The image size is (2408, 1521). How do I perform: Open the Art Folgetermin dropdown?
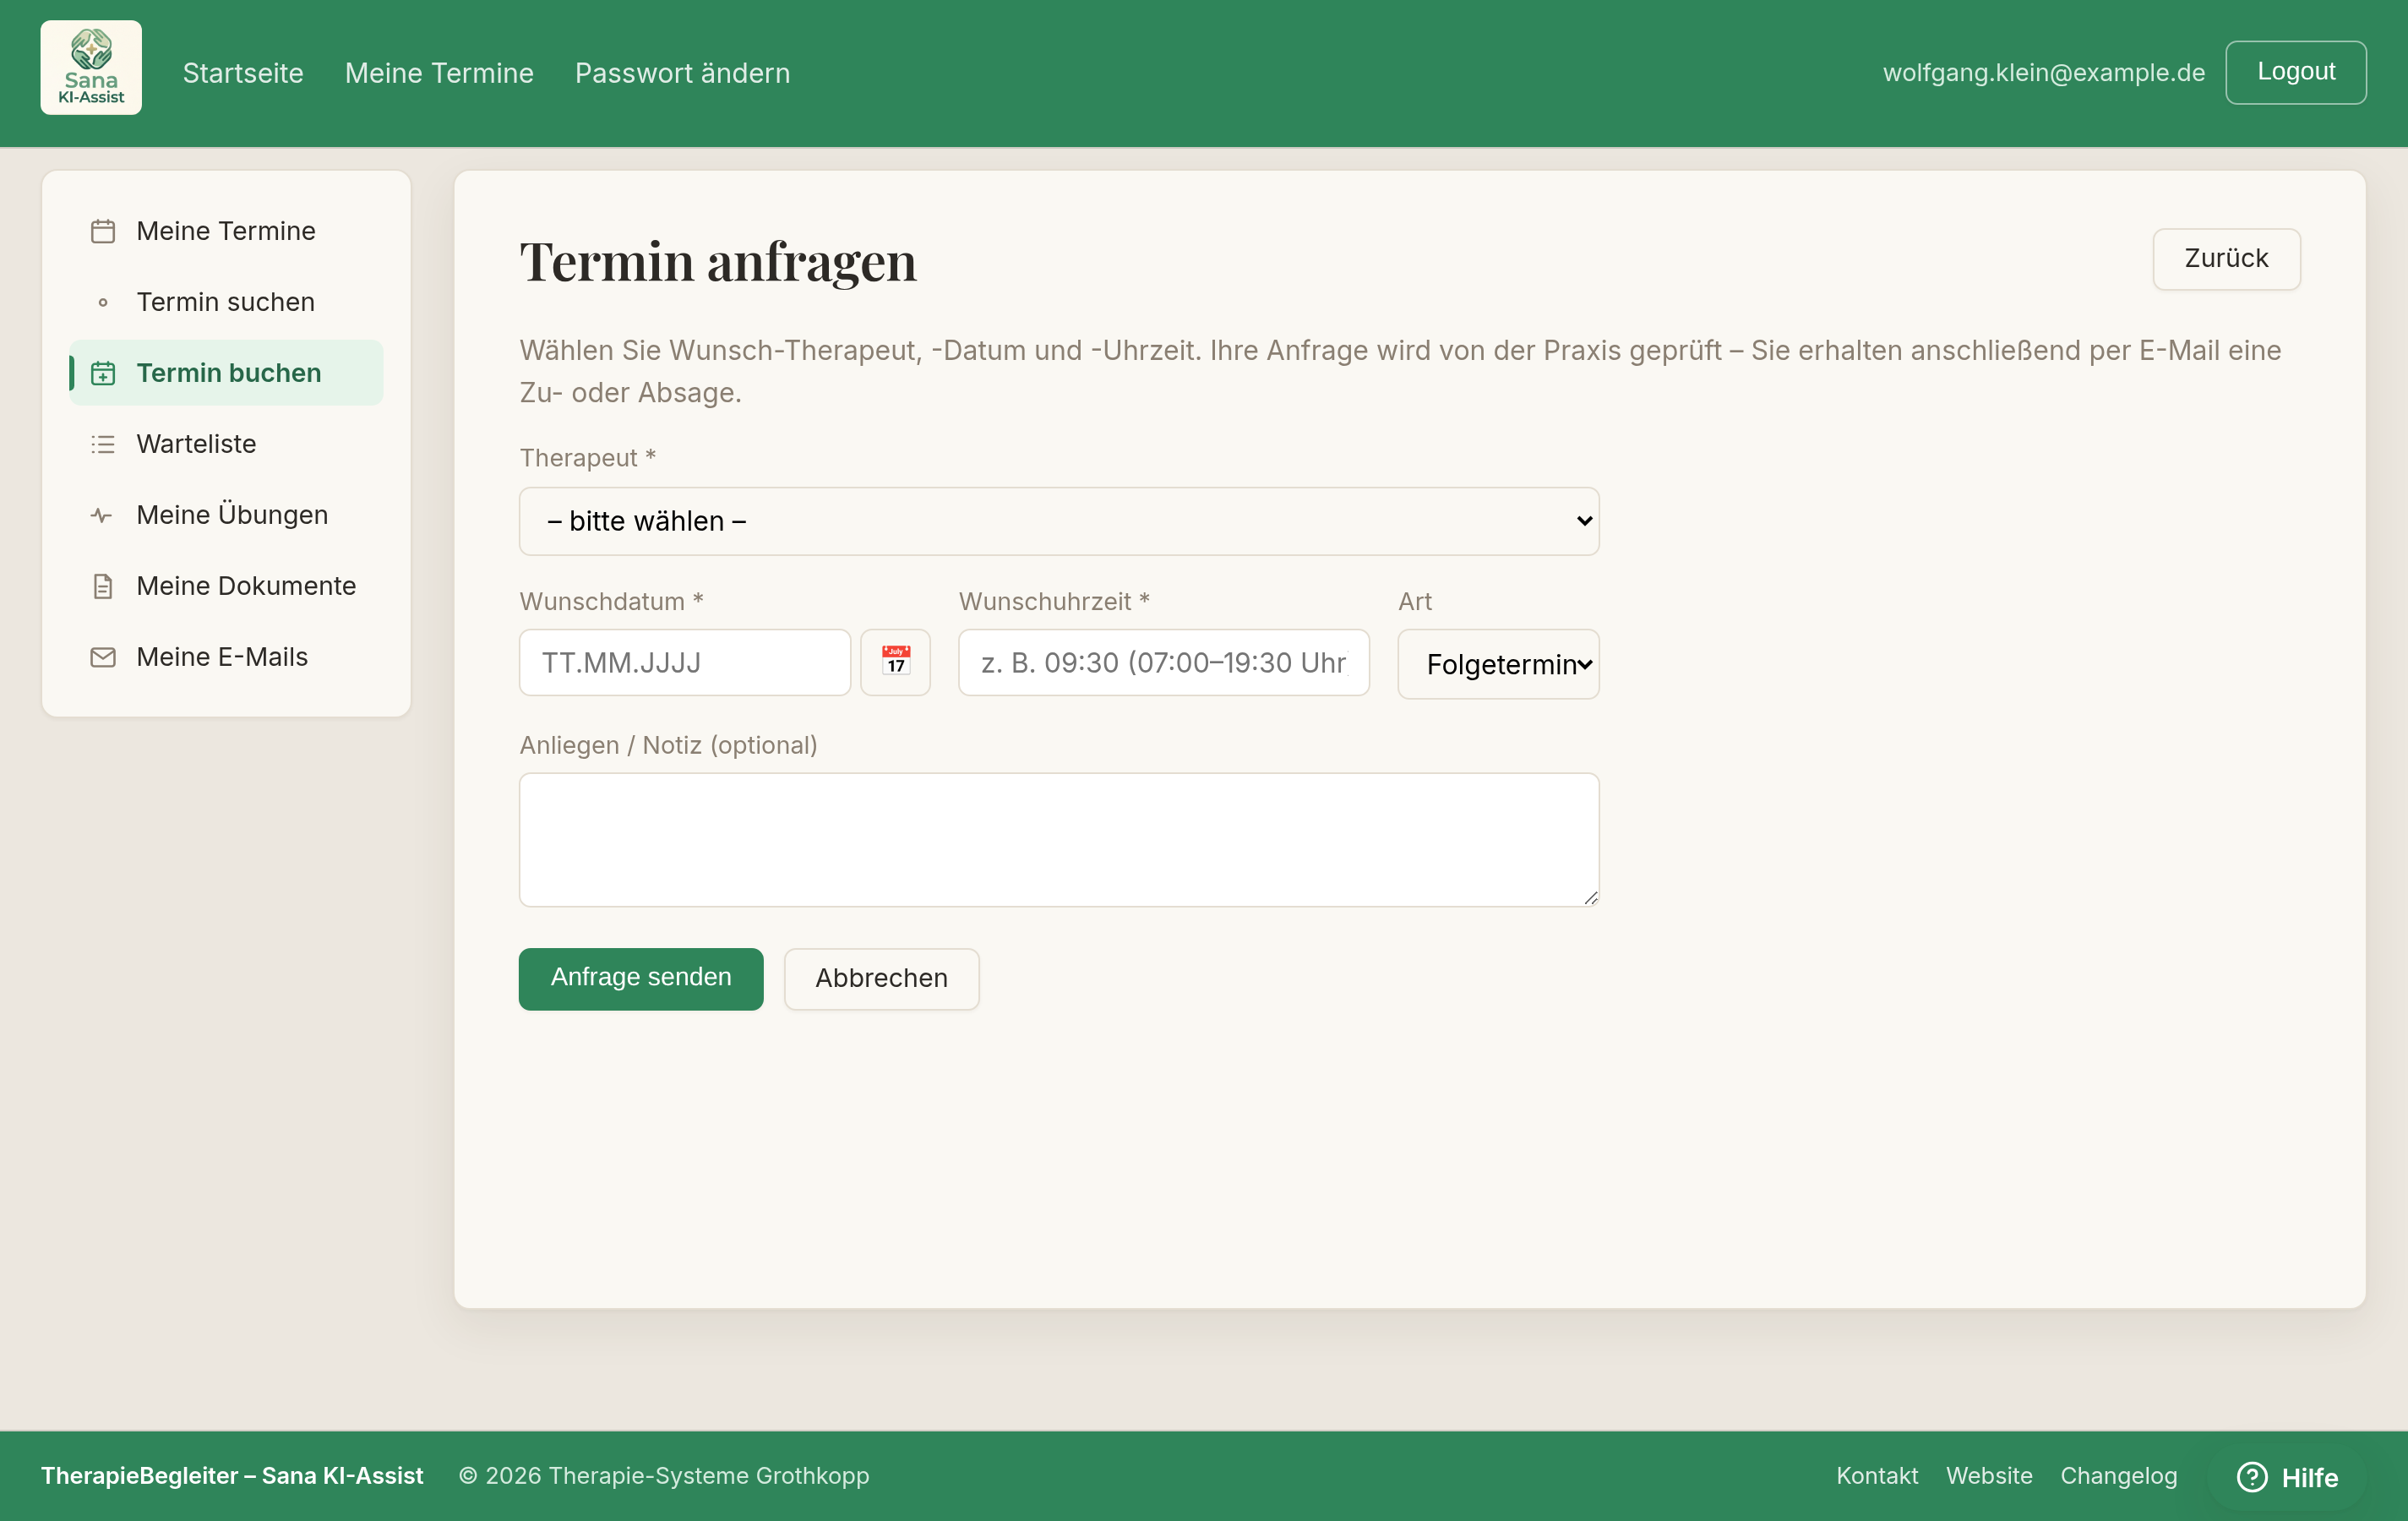1498,664
